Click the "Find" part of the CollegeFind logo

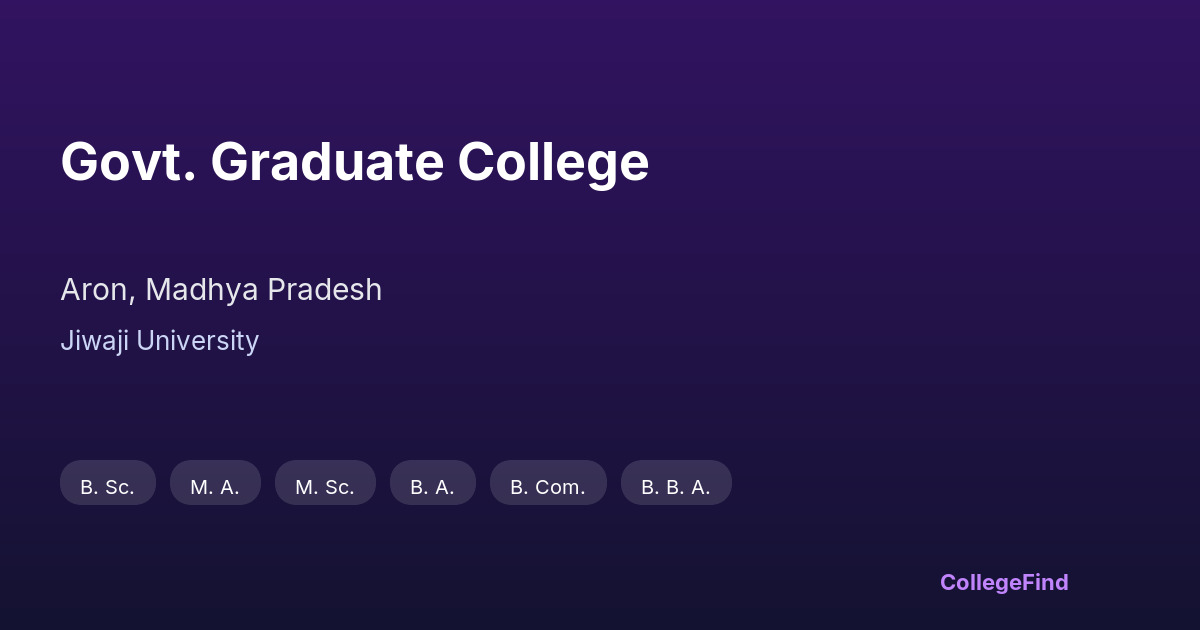pyautogui.click(x=1045, y=582)
